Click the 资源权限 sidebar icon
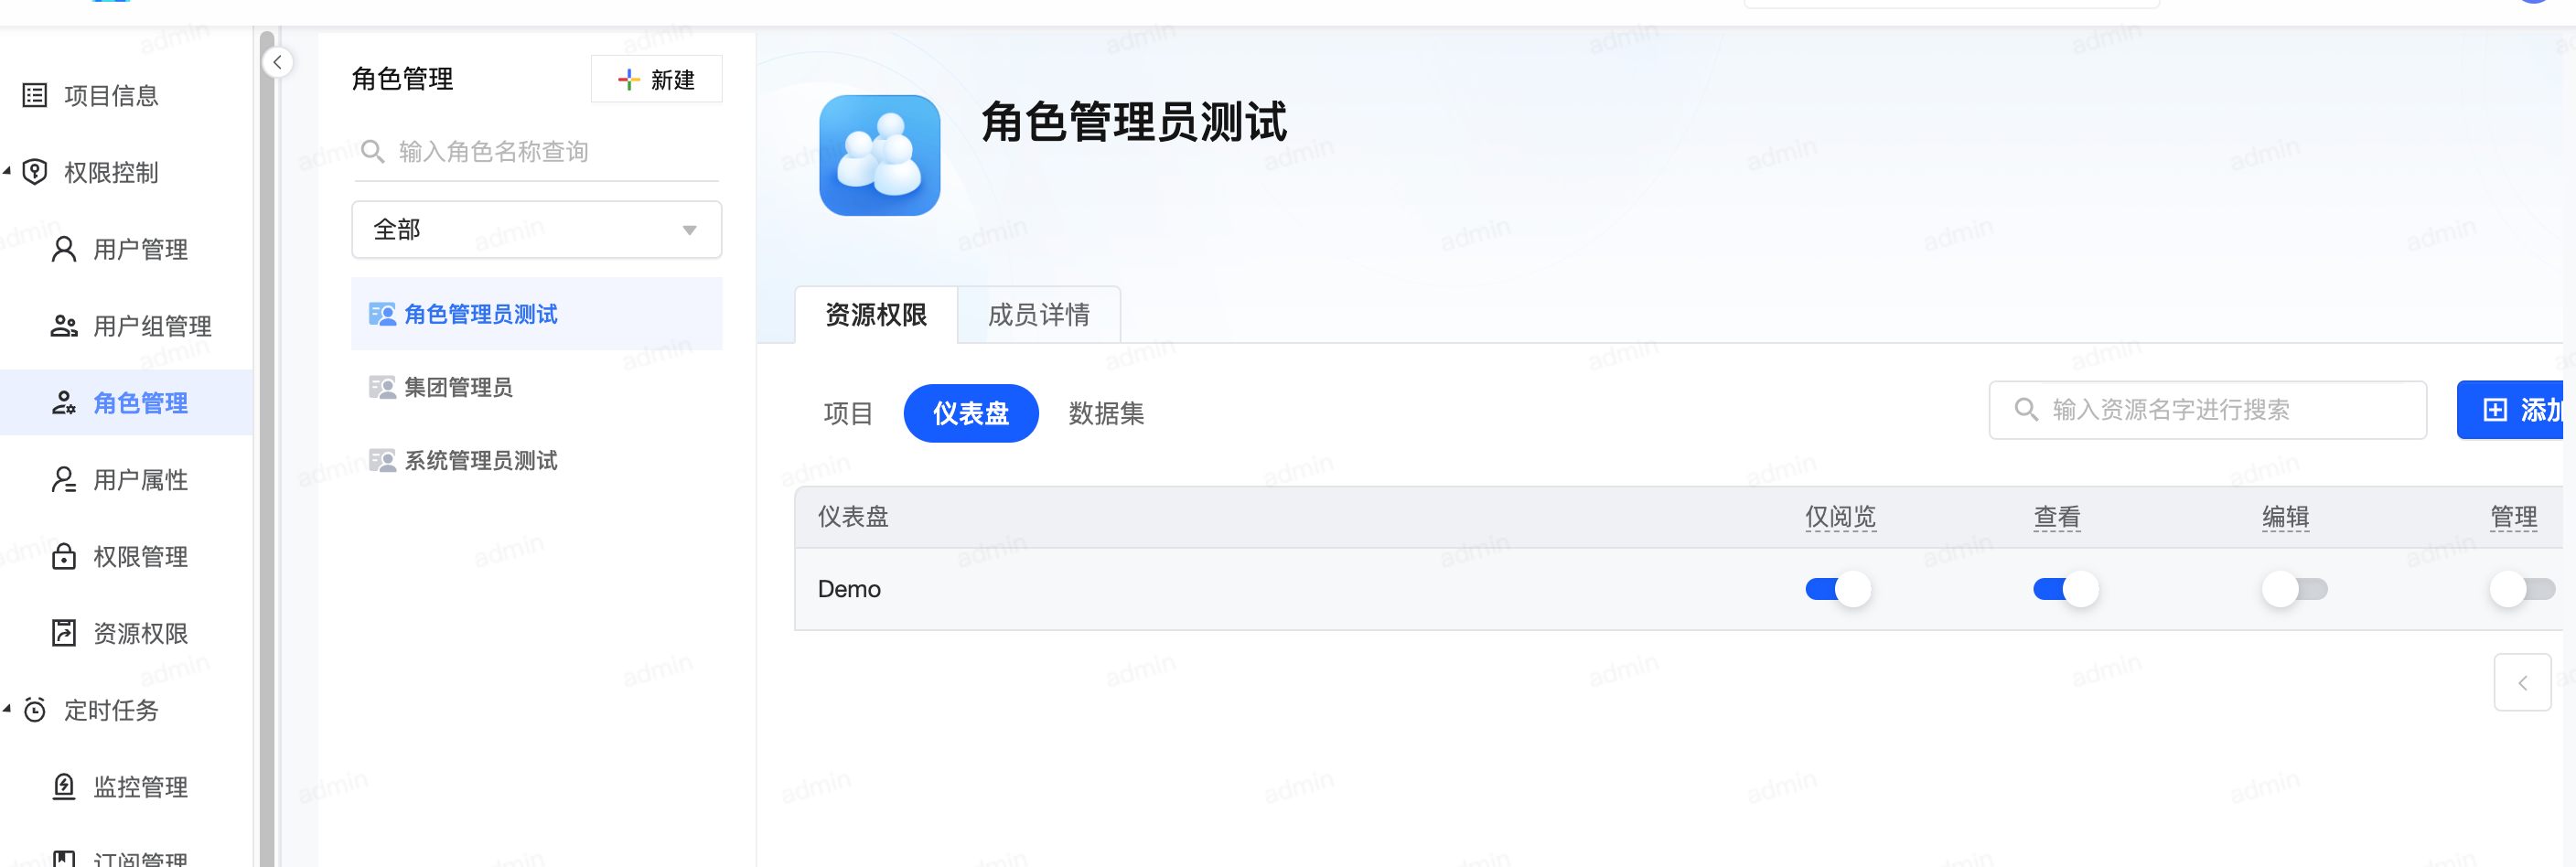This screenshot has width=2576, height=867. point(64,633)
